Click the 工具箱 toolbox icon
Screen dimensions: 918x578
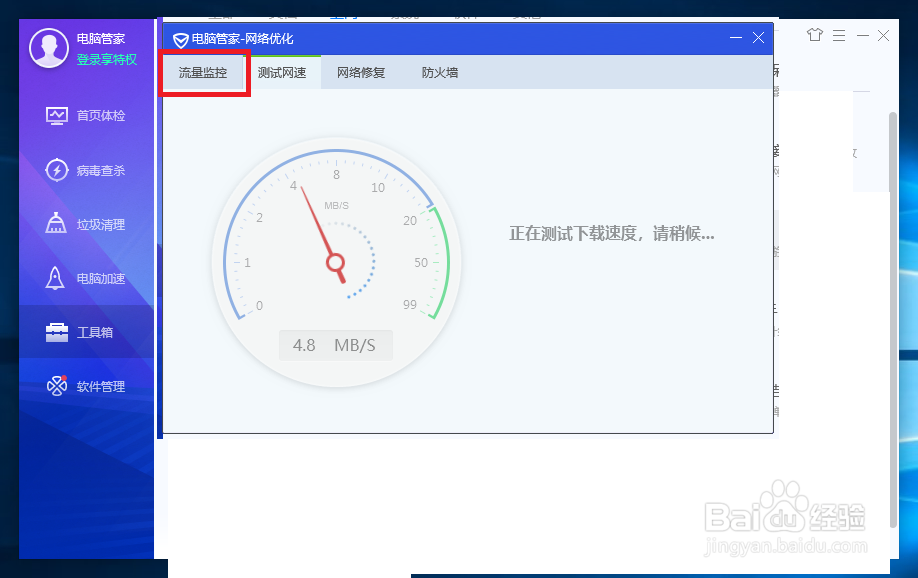click(x=57, y=332)
